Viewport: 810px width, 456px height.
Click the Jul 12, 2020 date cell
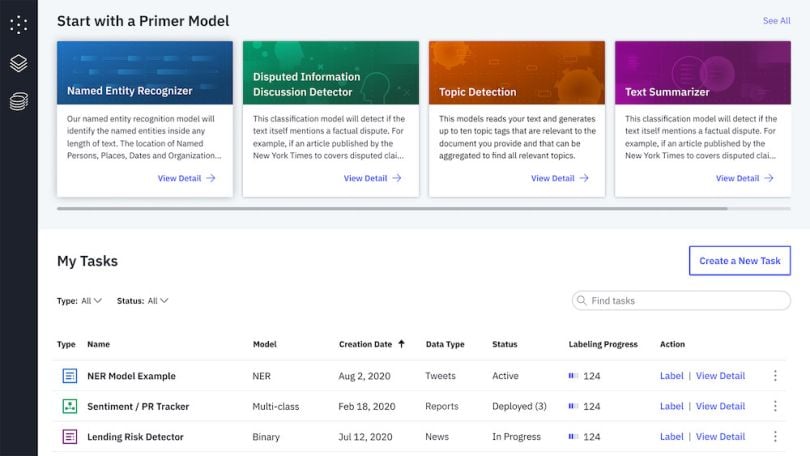click(x=365, y=437)
